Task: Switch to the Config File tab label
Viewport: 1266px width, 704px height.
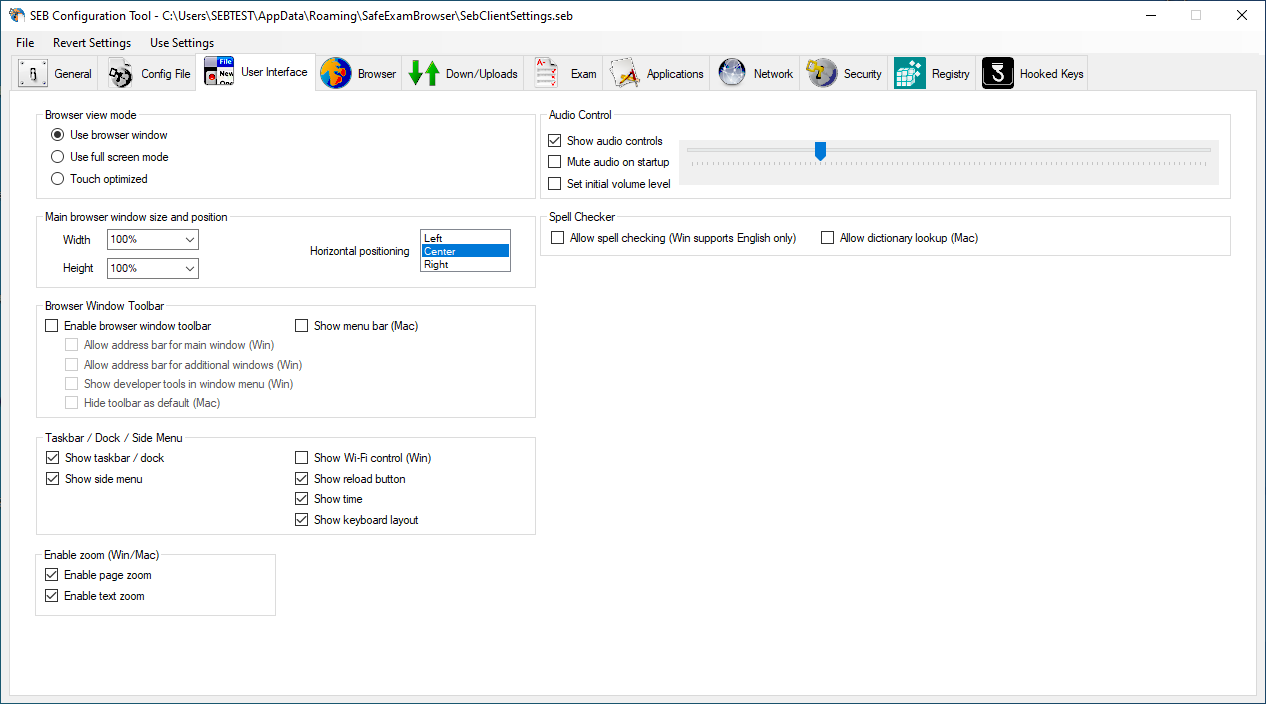Action: click(x=166, y=74)
